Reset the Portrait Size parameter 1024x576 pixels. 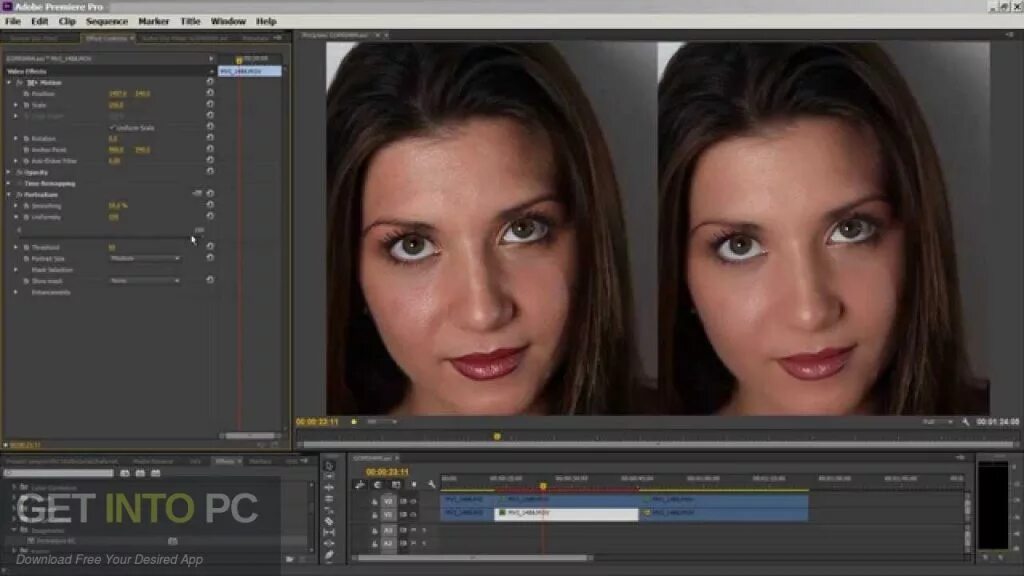pyautogui.click(x=210, y=257)
